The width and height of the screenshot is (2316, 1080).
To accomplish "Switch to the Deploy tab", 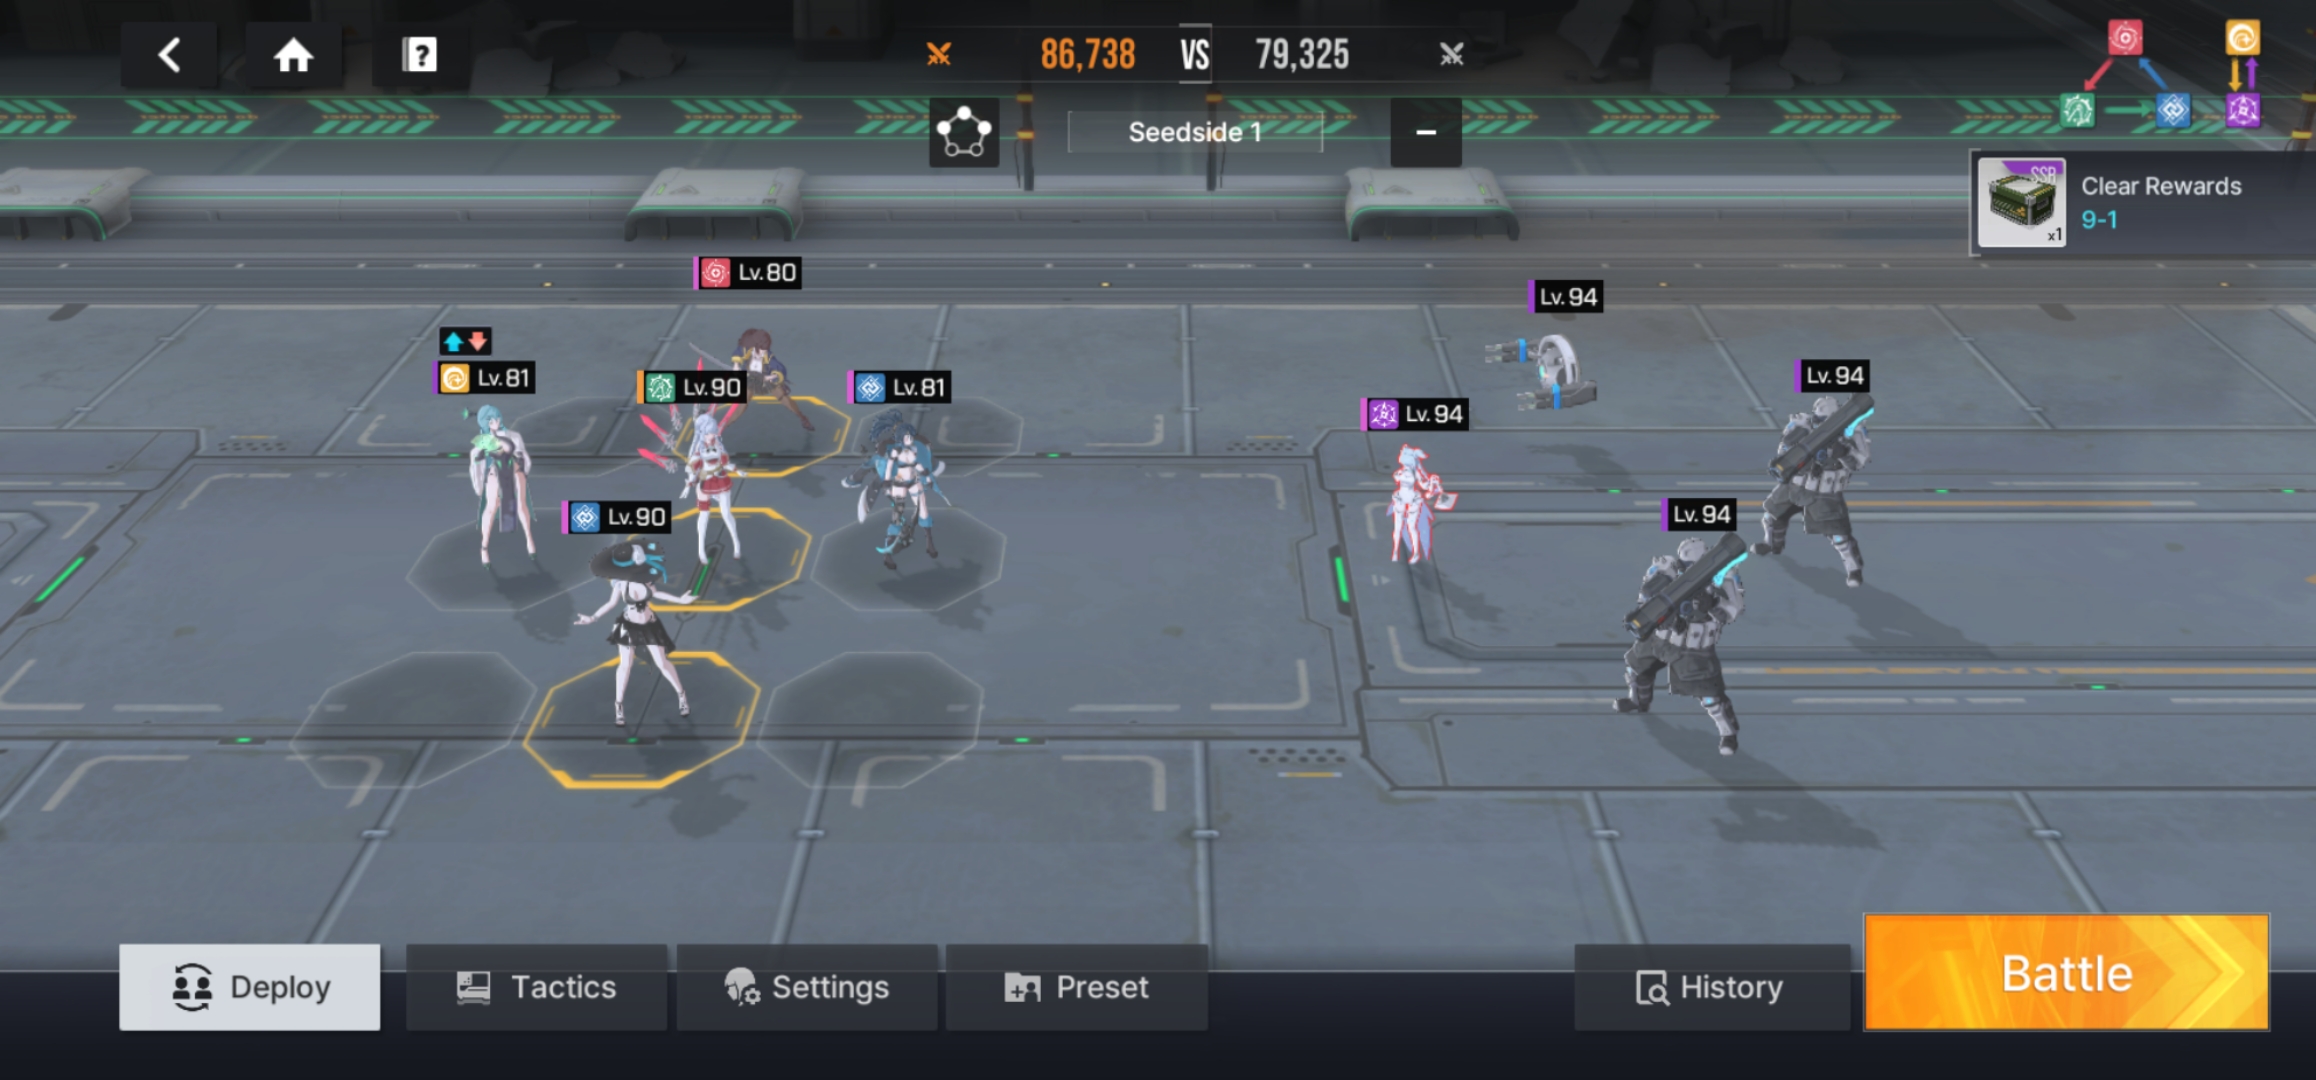I will pyautogui.click(x=250, y=987).
